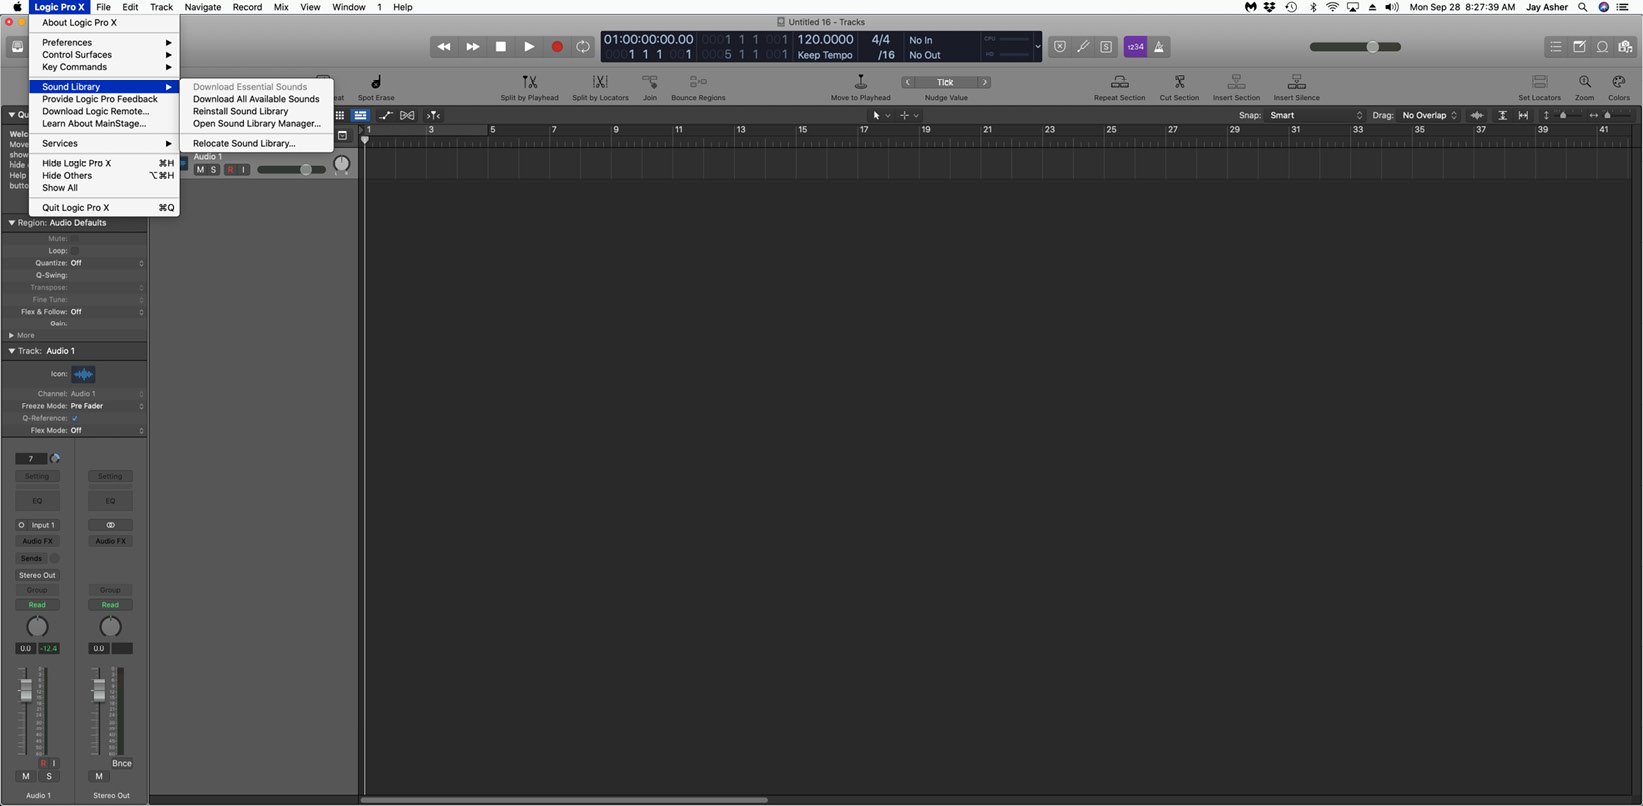Click the Bnce bounce button
1643x806 pixels.
(122, 763)
